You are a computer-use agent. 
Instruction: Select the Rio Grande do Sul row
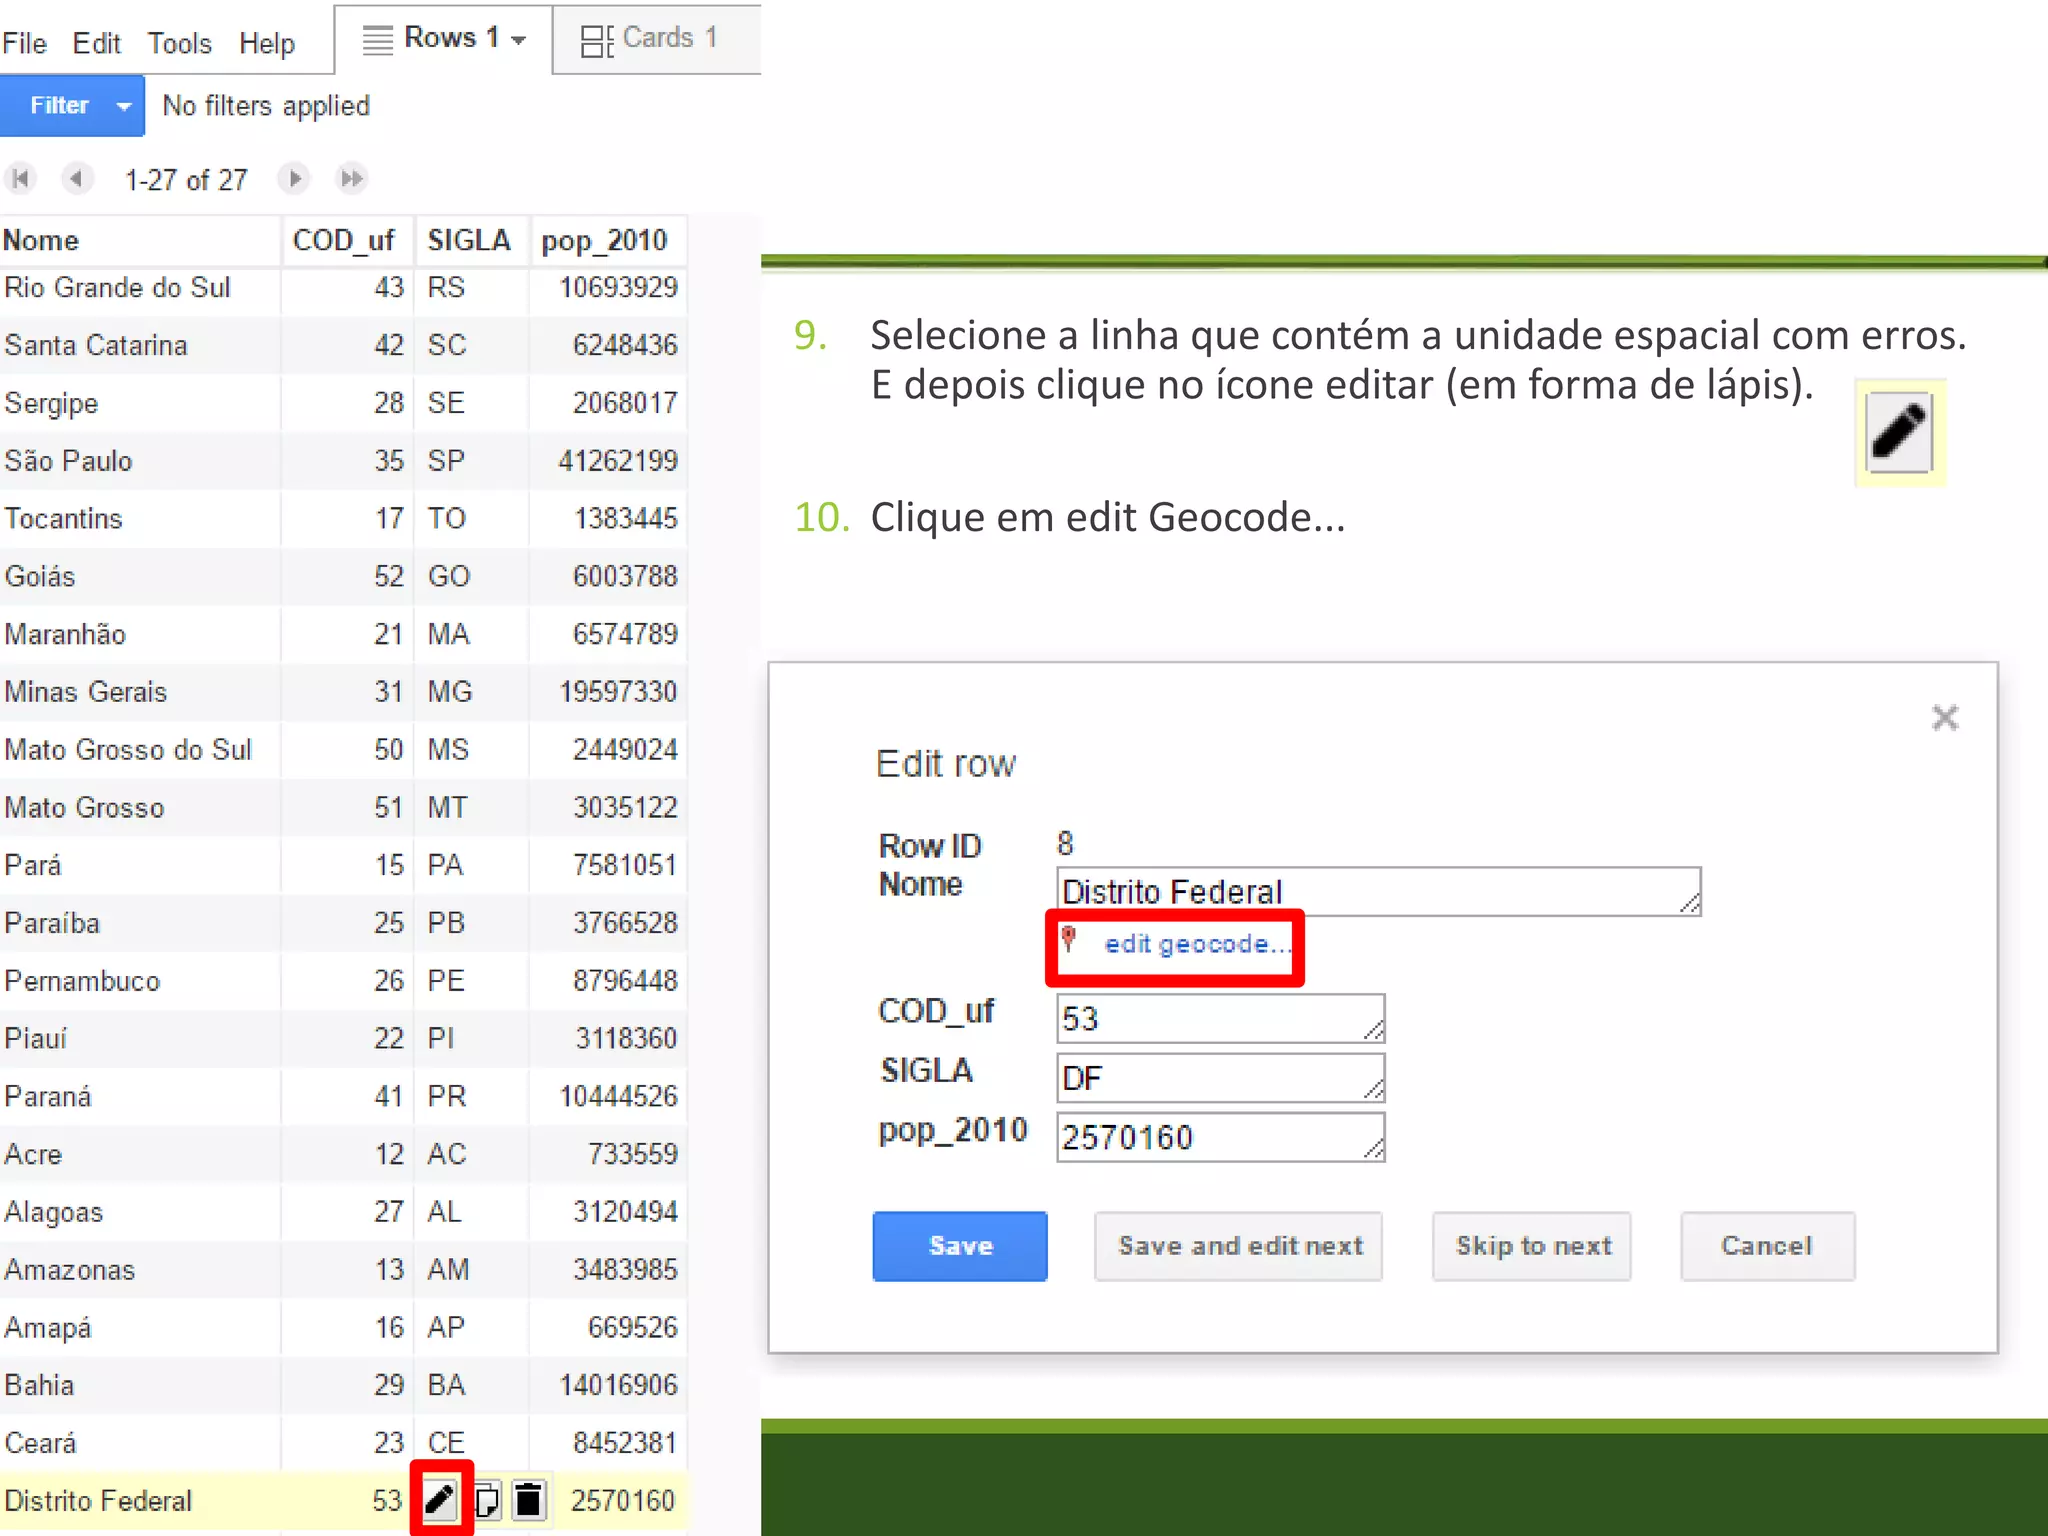click(343, 288)
